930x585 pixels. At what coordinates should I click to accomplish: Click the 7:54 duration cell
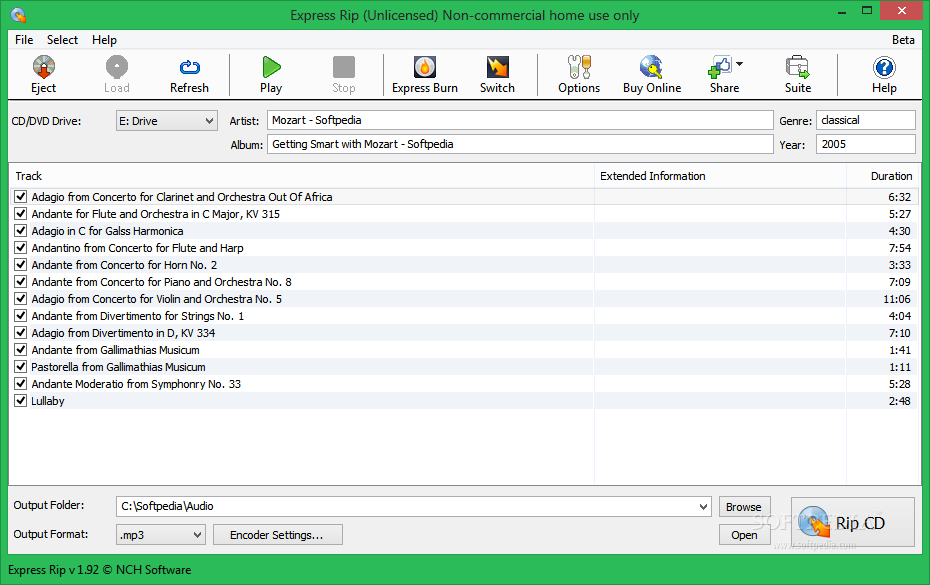tap(900, 248)
